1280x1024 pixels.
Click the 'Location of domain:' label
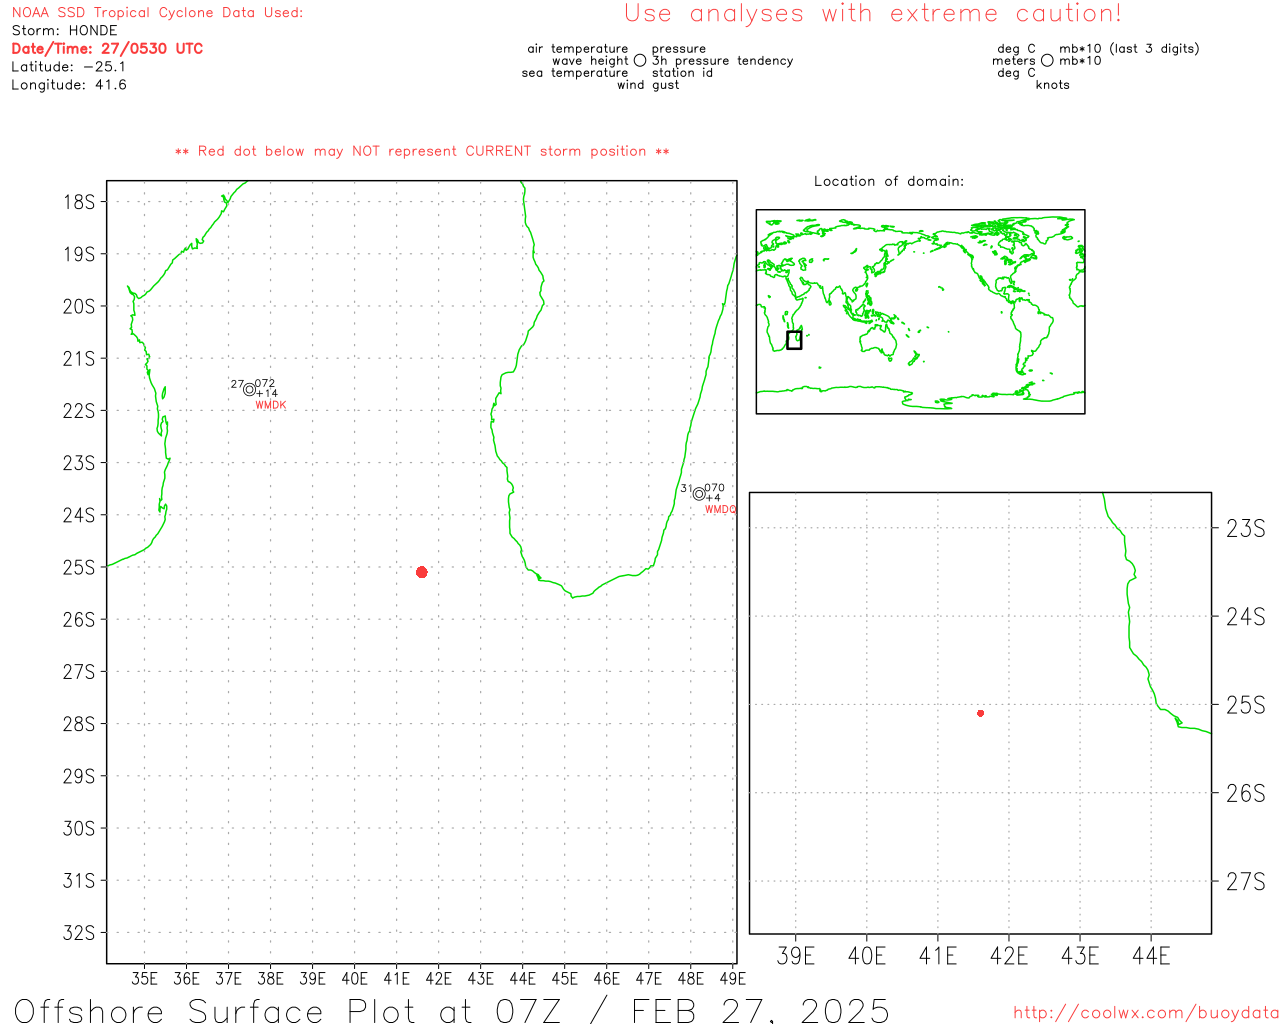889,182
